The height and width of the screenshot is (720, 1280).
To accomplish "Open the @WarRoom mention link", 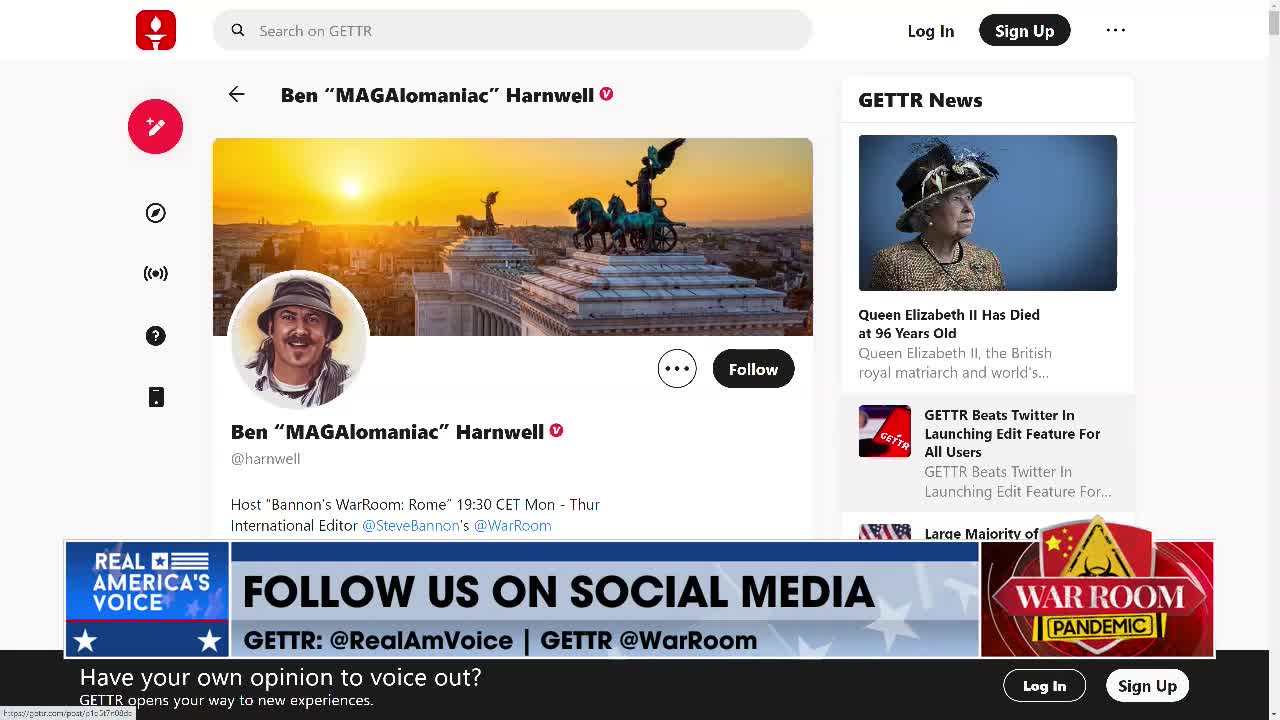I will 512,525.
